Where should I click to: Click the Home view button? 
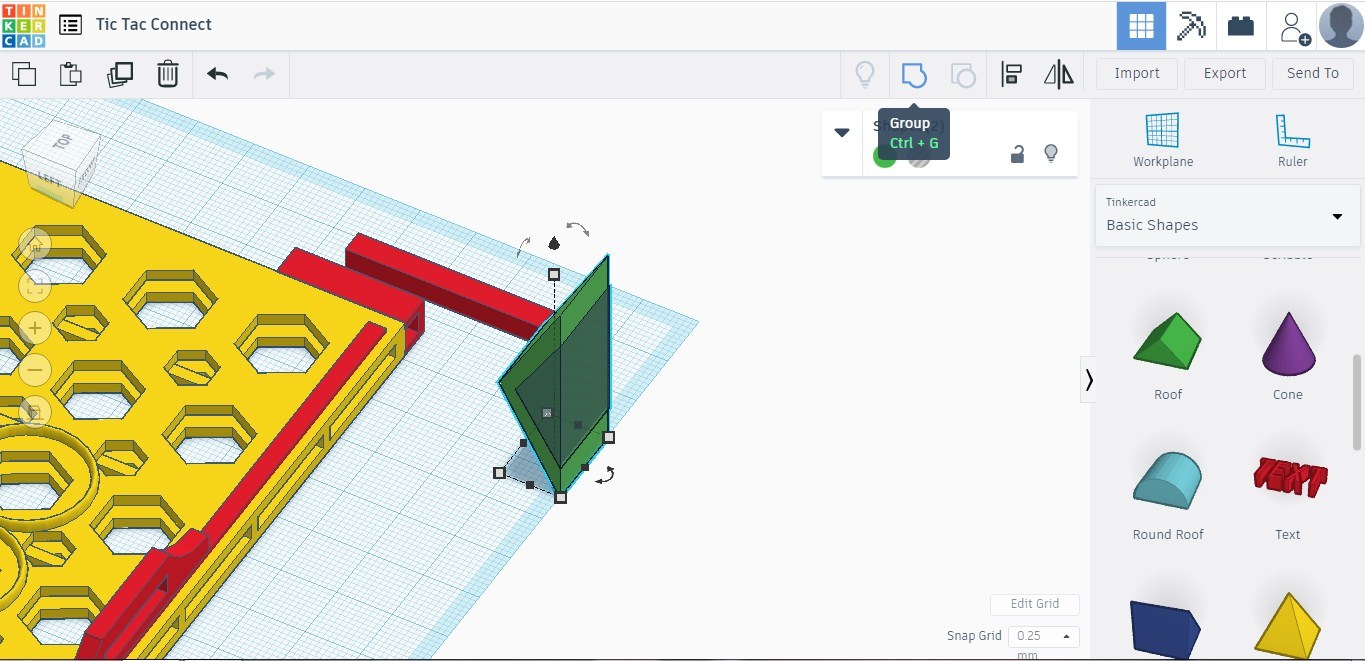(x=35, y=243)
